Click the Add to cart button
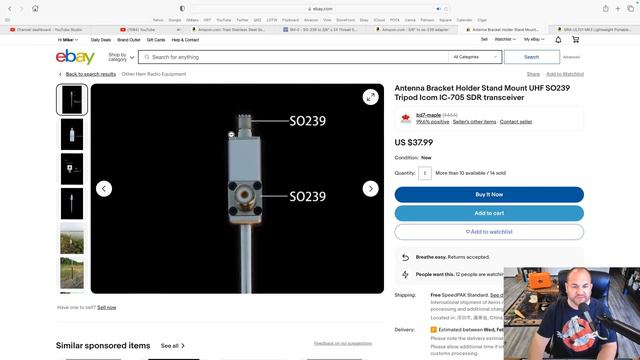The width and height of the screenshot is (640, 360). 489,213
